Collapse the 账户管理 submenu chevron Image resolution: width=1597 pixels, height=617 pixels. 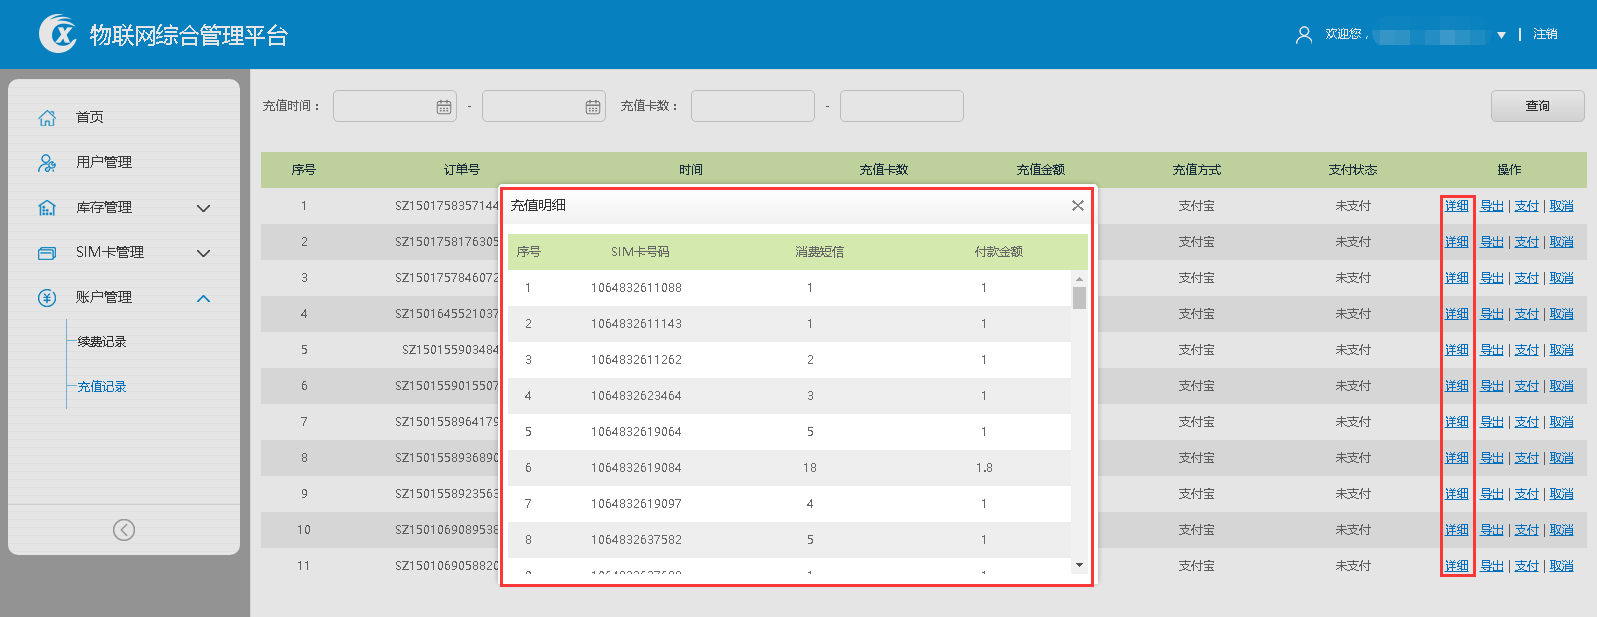click(204, 298)
